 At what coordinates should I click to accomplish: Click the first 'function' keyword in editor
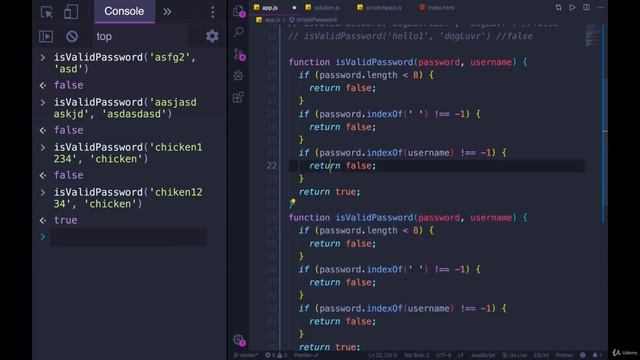[309, 62]
